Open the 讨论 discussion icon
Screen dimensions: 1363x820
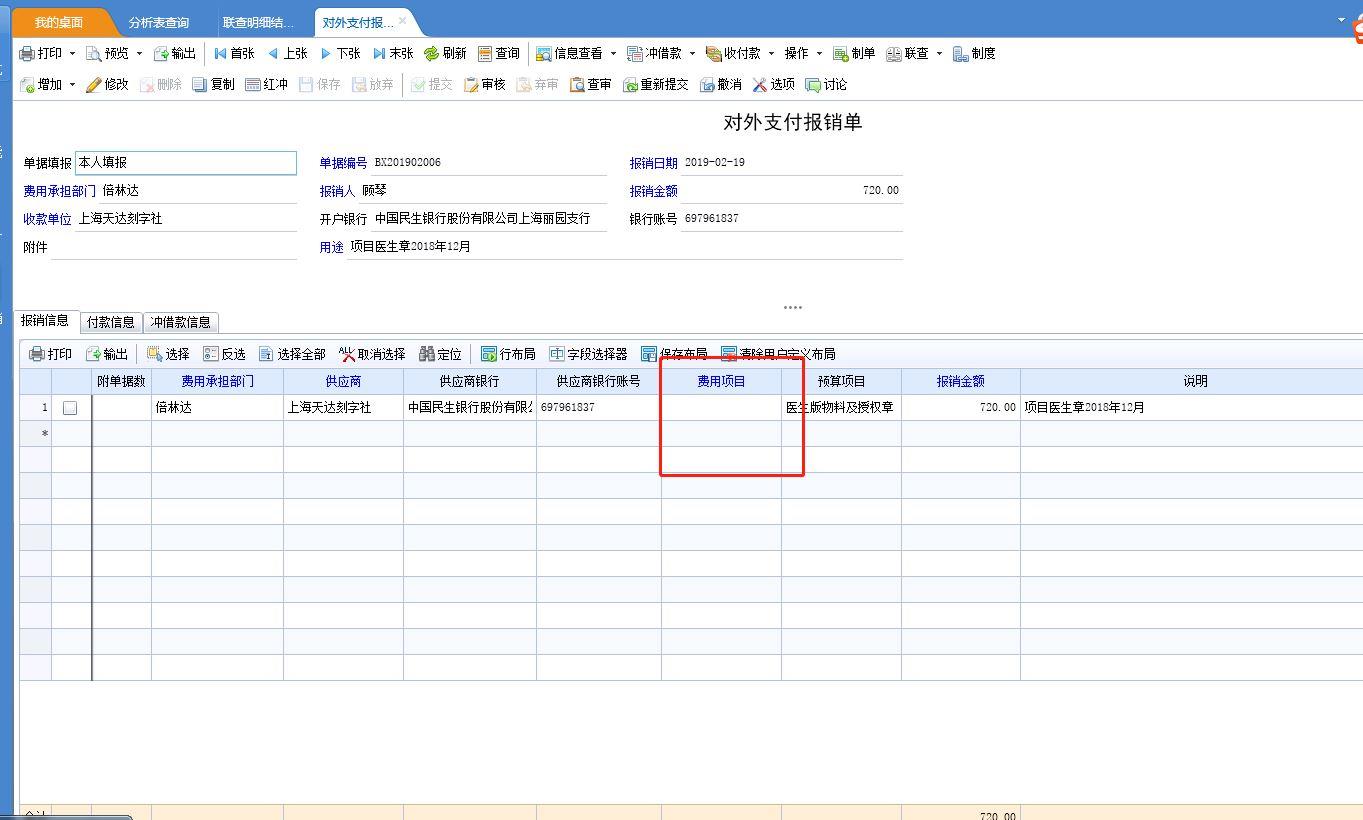813,85
